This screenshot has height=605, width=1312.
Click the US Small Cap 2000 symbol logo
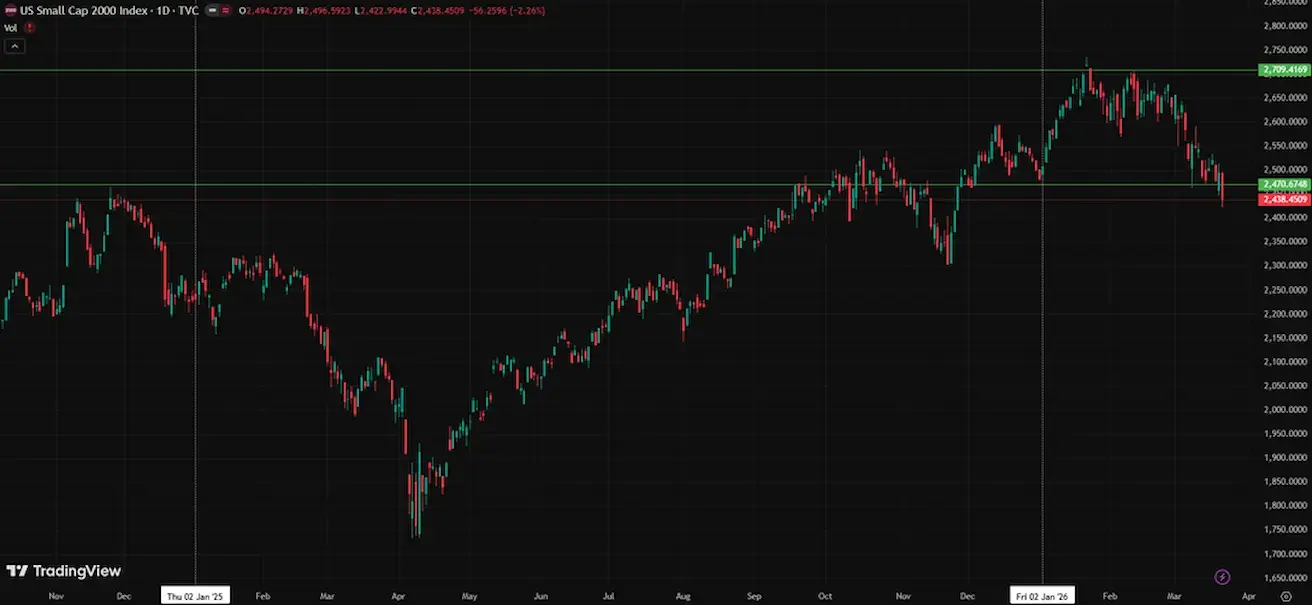11,9
